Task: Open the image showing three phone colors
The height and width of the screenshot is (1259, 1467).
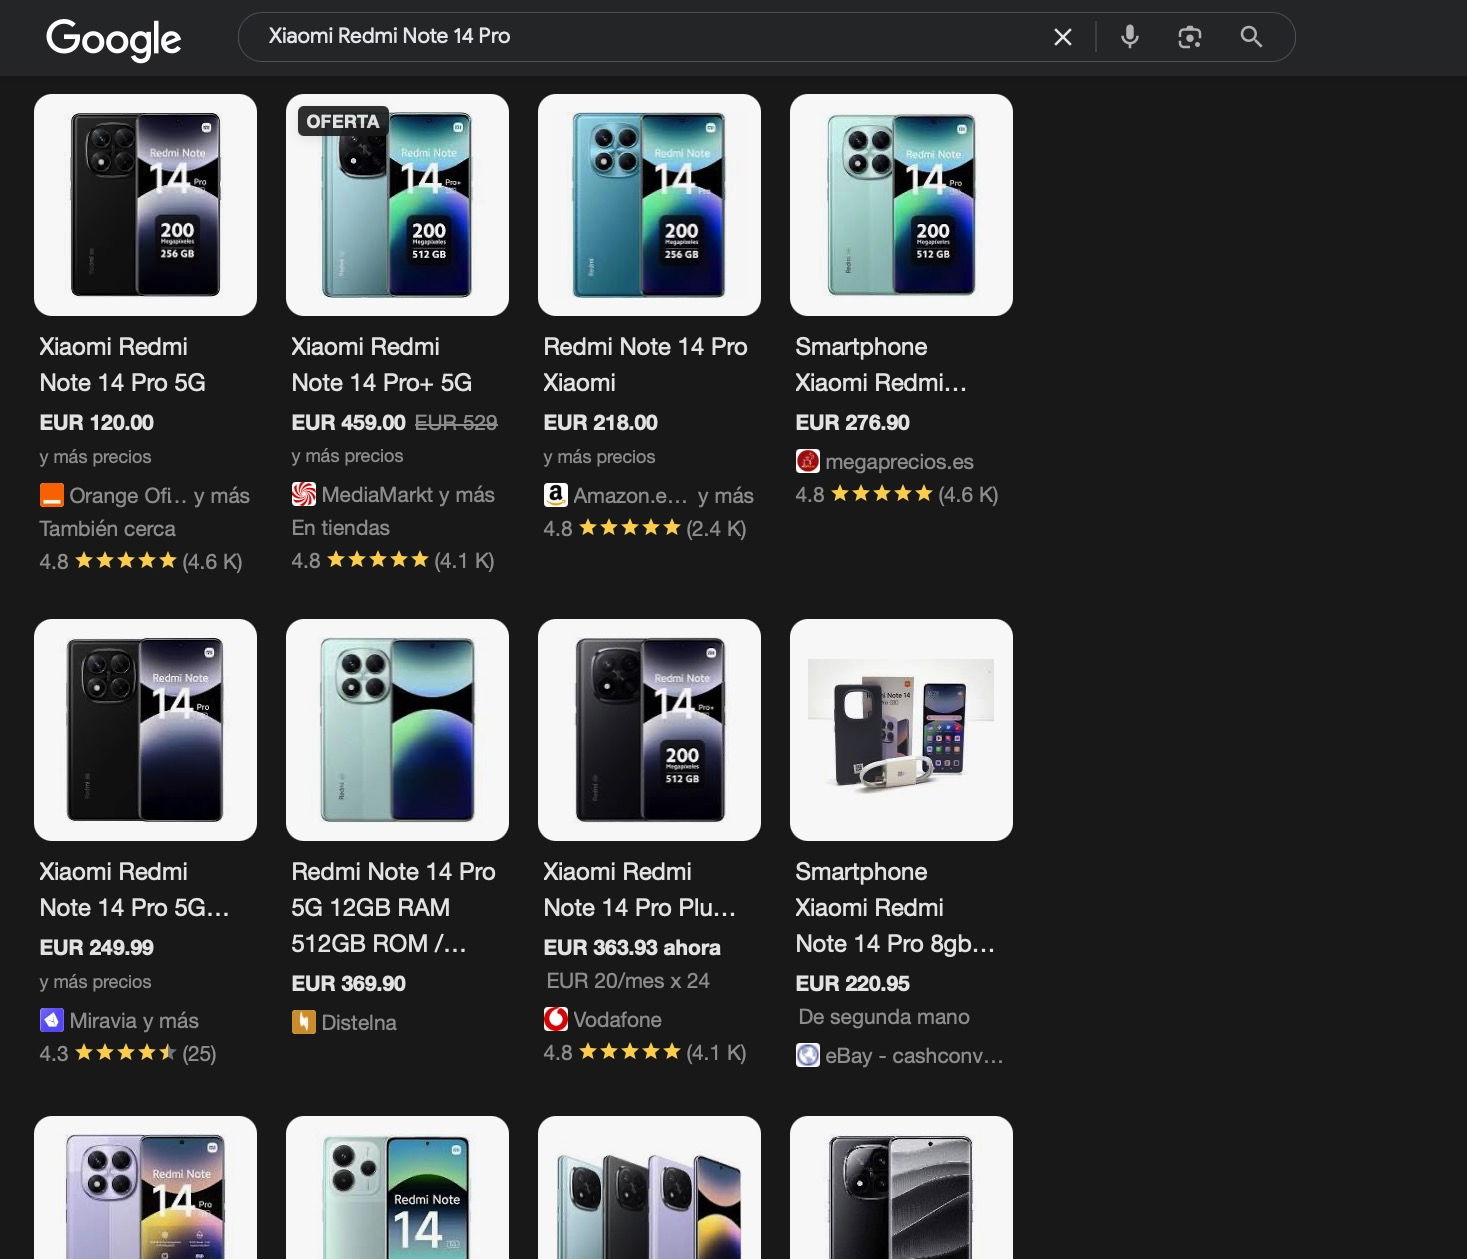Action: click(649, 1188)
